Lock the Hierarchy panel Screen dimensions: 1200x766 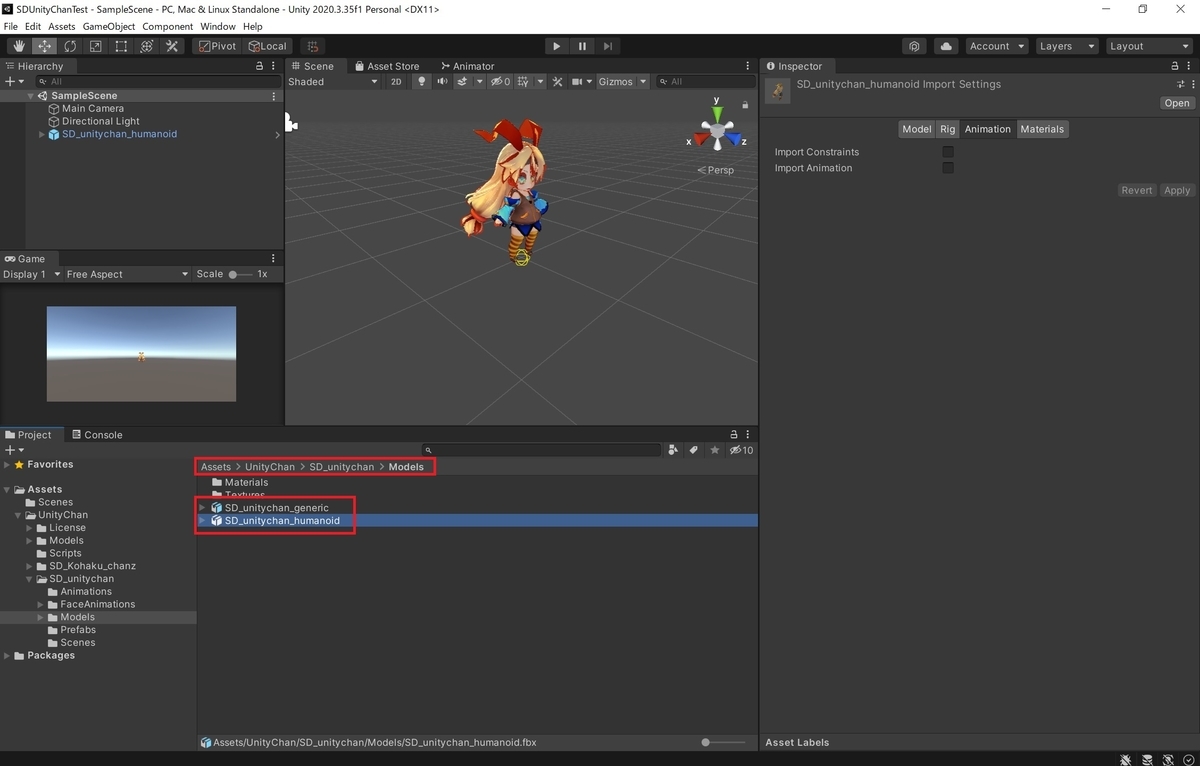[x=260, y=66]
